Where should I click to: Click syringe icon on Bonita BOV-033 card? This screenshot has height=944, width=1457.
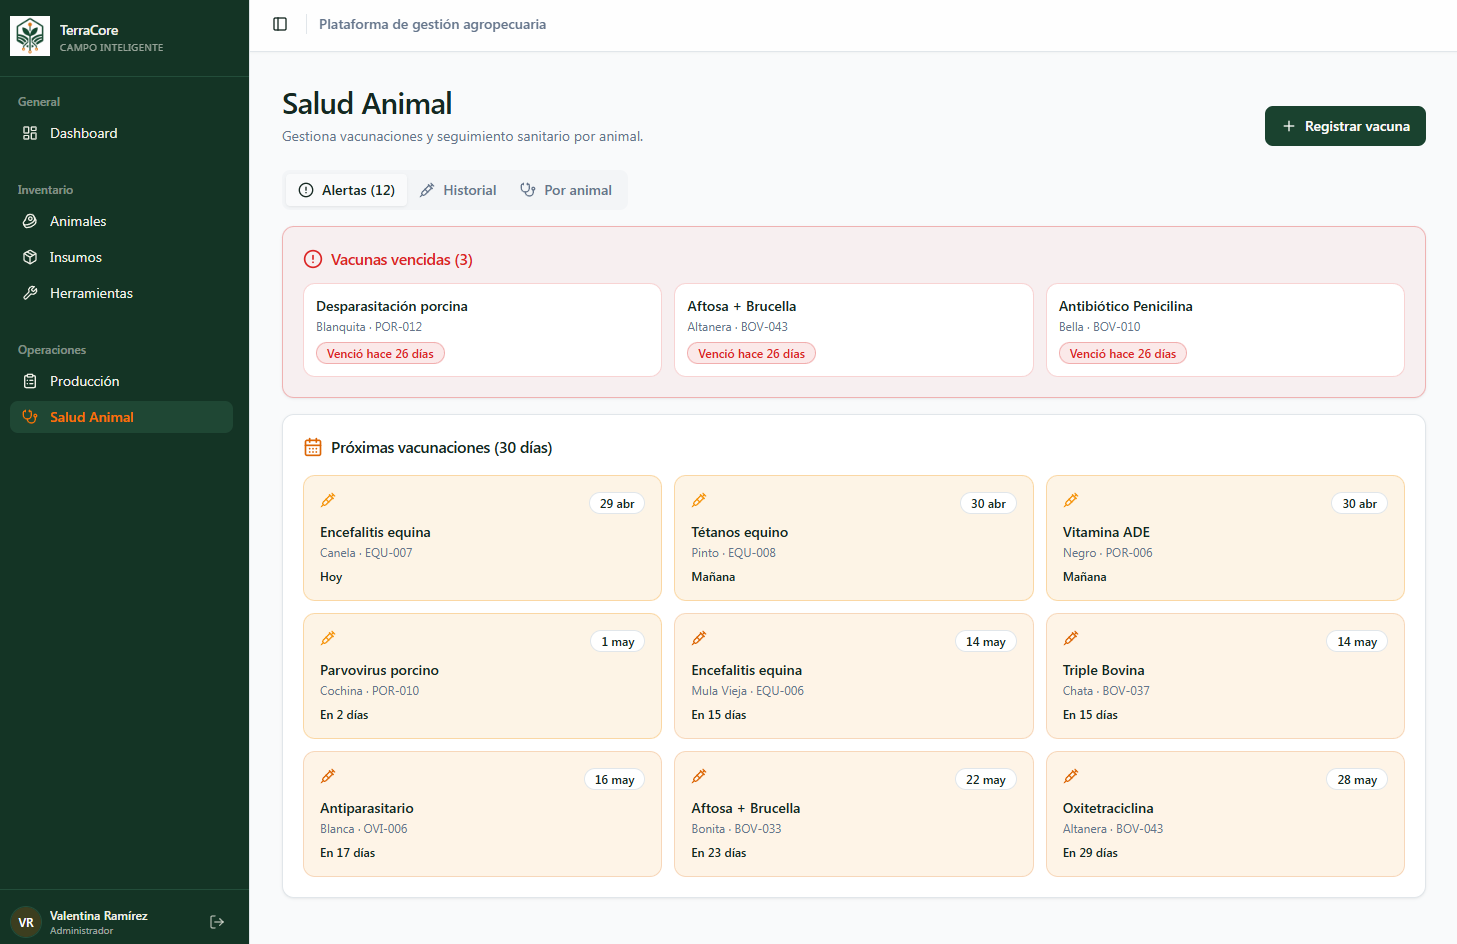(x=699, y=776)
